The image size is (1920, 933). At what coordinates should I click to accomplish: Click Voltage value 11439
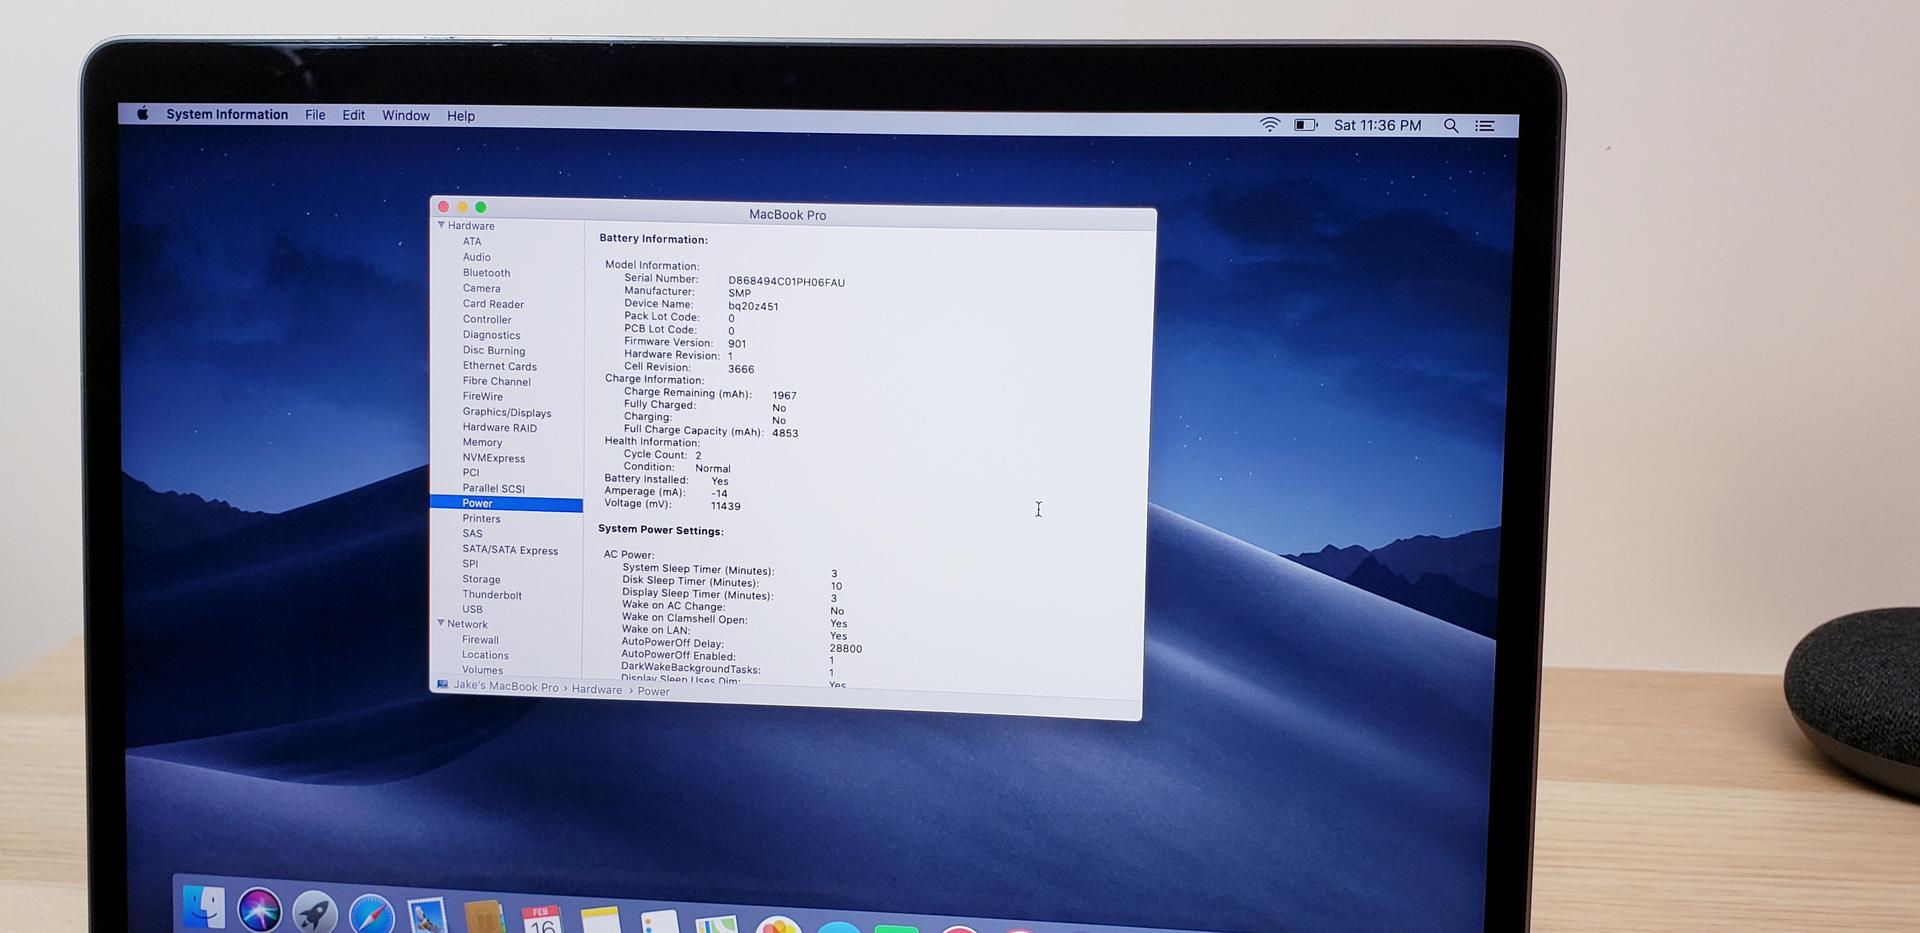tap(725, 506)
